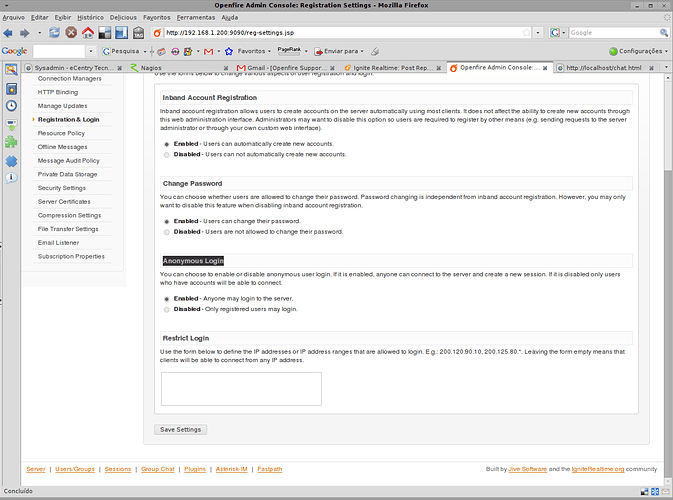Click the blue puzzle piece sidebar icon
The width and height of the screenshot is (673, 500).
coord(11,161)
